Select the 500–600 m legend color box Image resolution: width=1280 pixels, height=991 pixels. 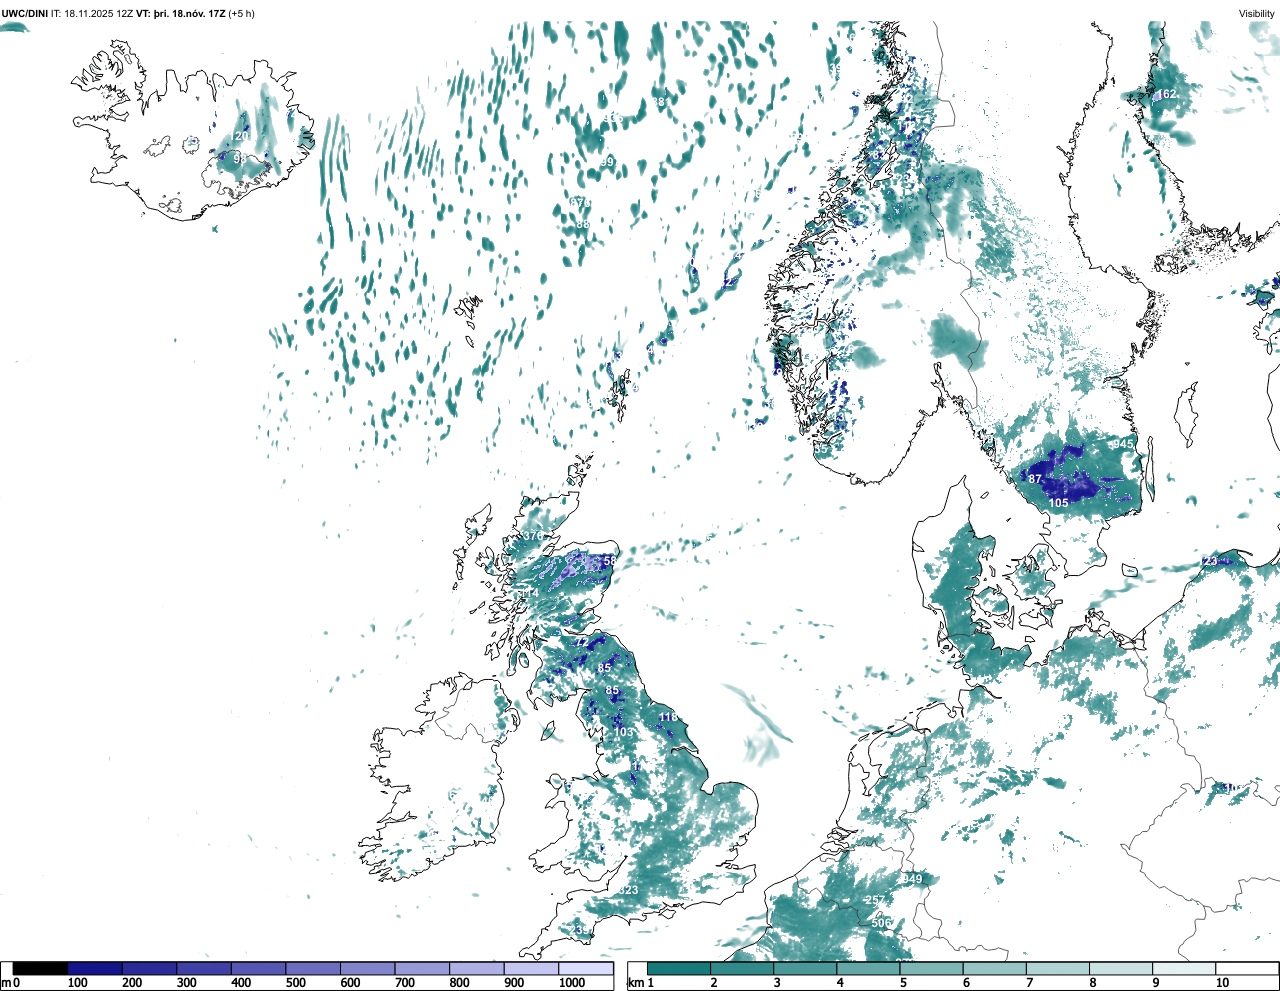tap(313, 969)
